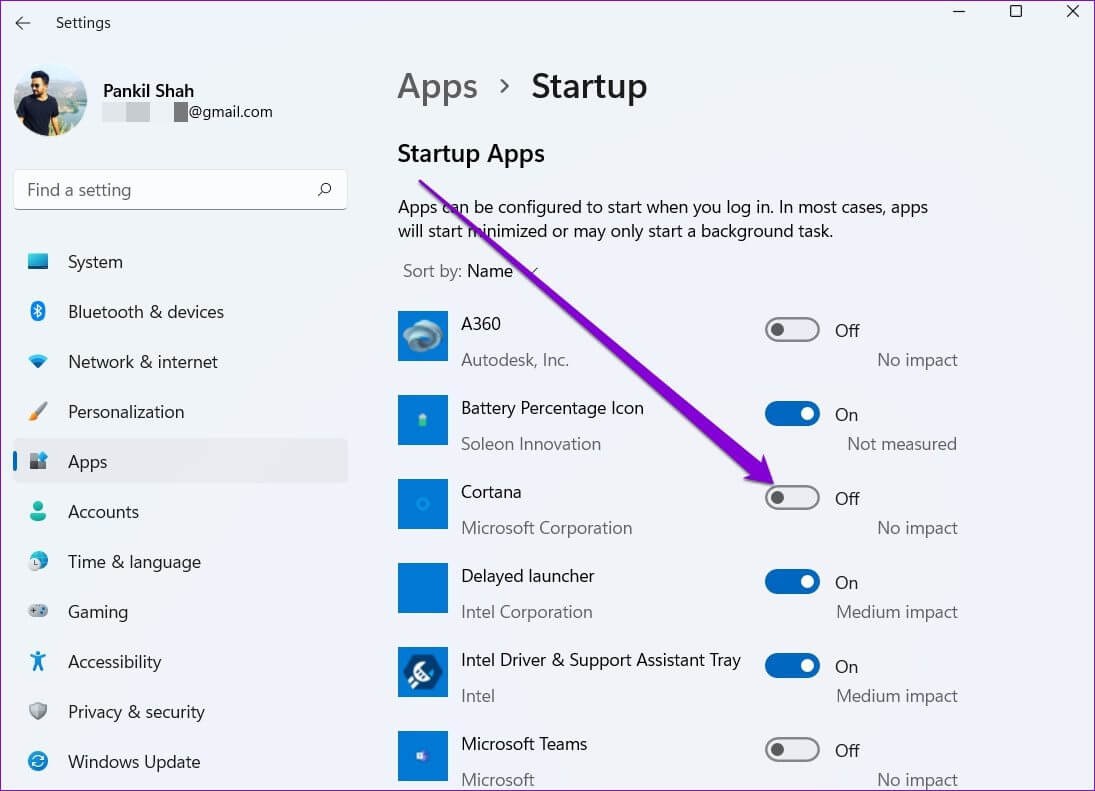Click the back arrow in Settings
Image resolution: width=1095 pixels, height=791 pixels.
pos(23,23)
